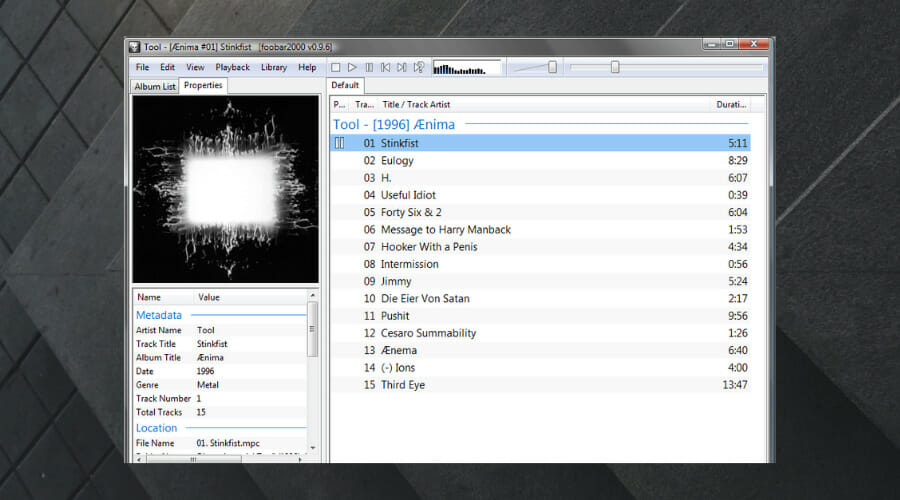
Task: Click the Track Number property row
Action: 220,398
